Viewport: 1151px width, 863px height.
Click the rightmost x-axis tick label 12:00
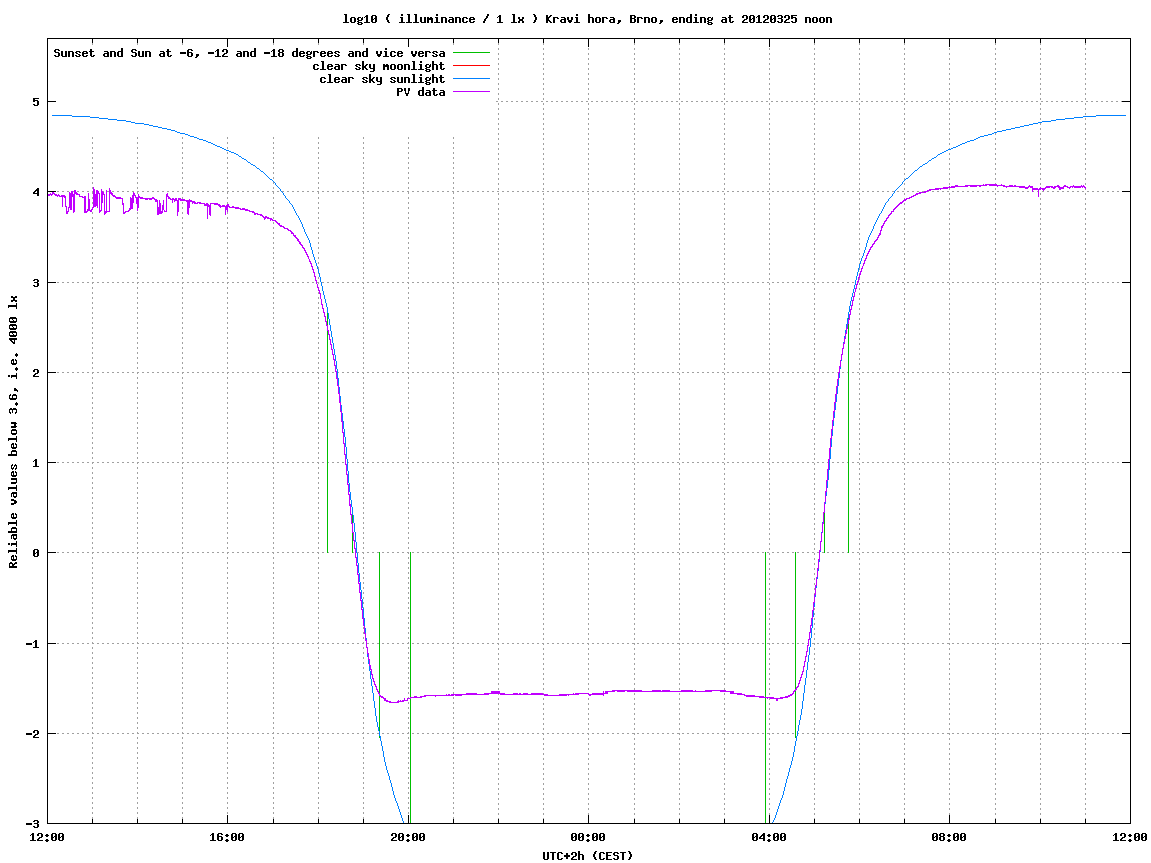[1130, 837]
